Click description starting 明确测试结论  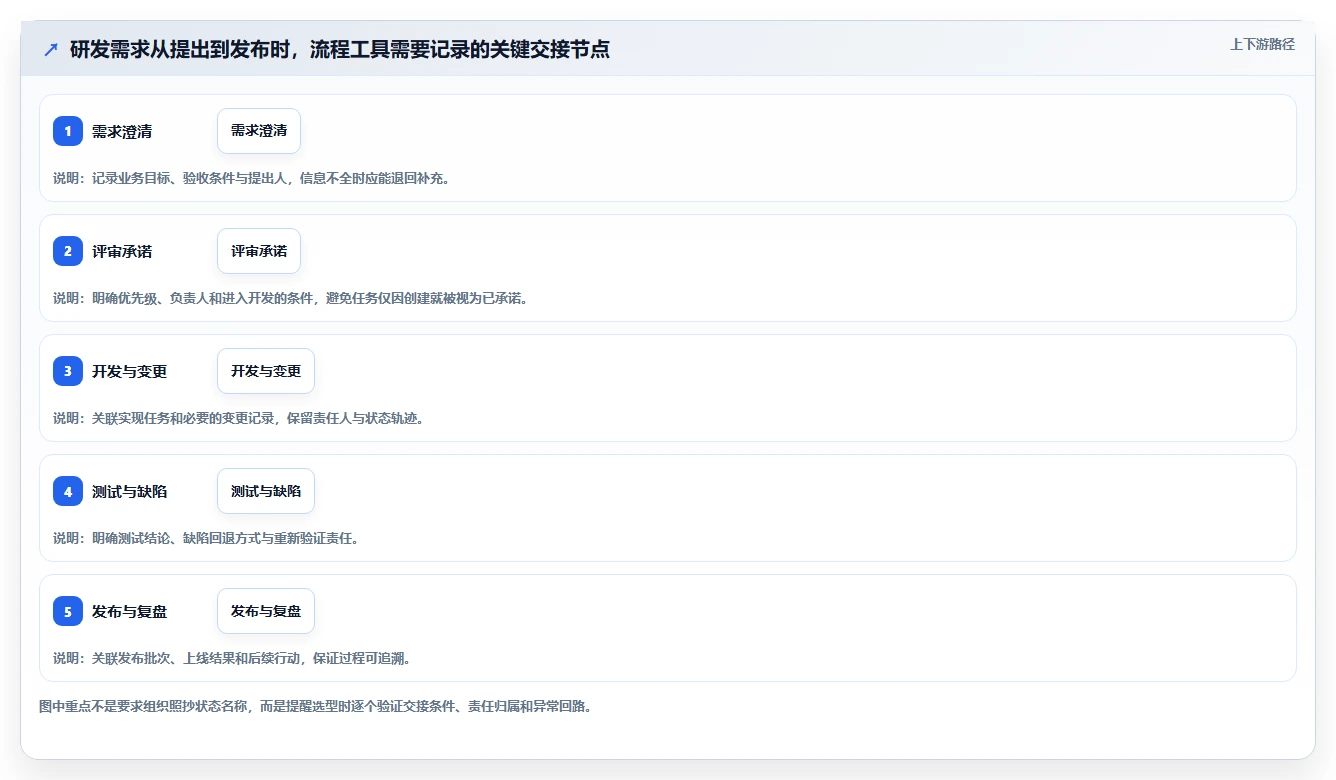[x=206, y=538]
